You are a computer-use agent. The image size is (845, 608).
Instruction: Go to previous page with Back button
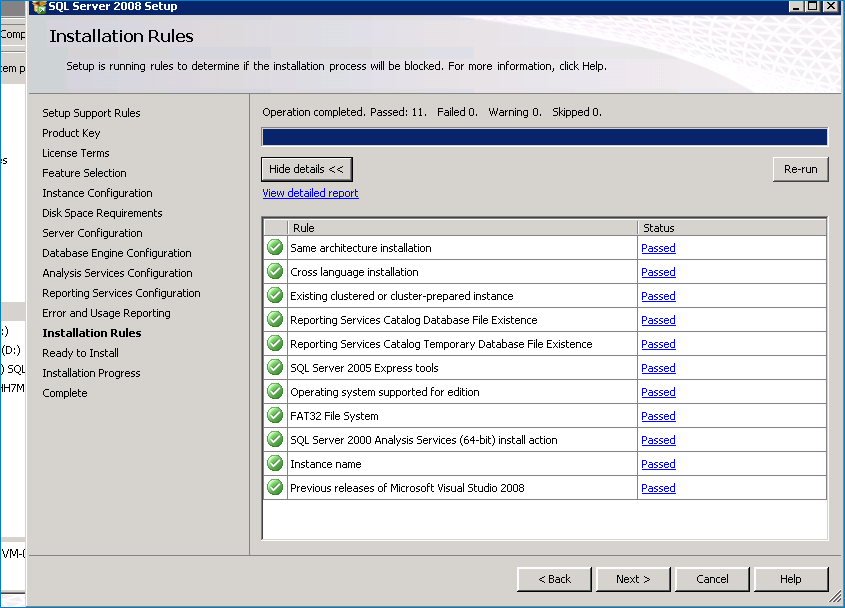tap(554, 579)
